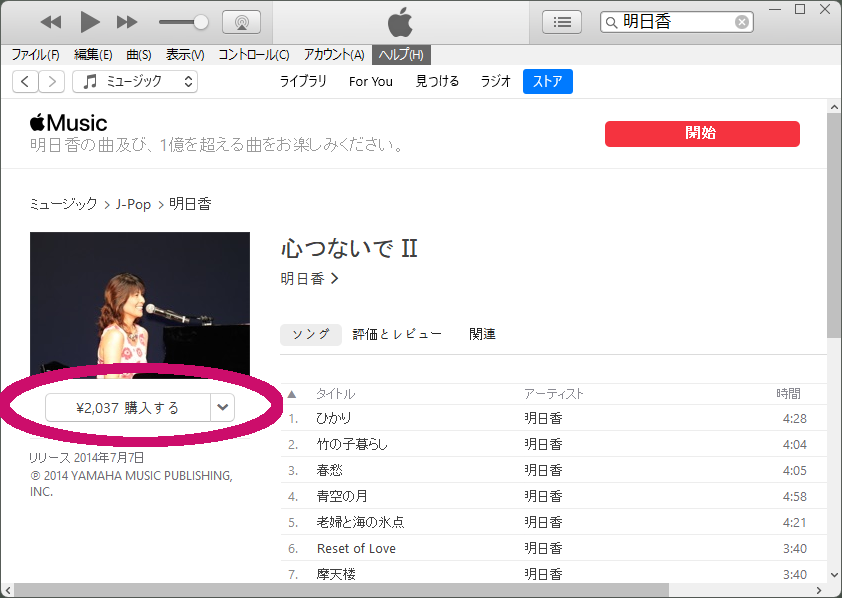Switch to the For You tab
Viewport: 842px width, 598px height.
371,82
